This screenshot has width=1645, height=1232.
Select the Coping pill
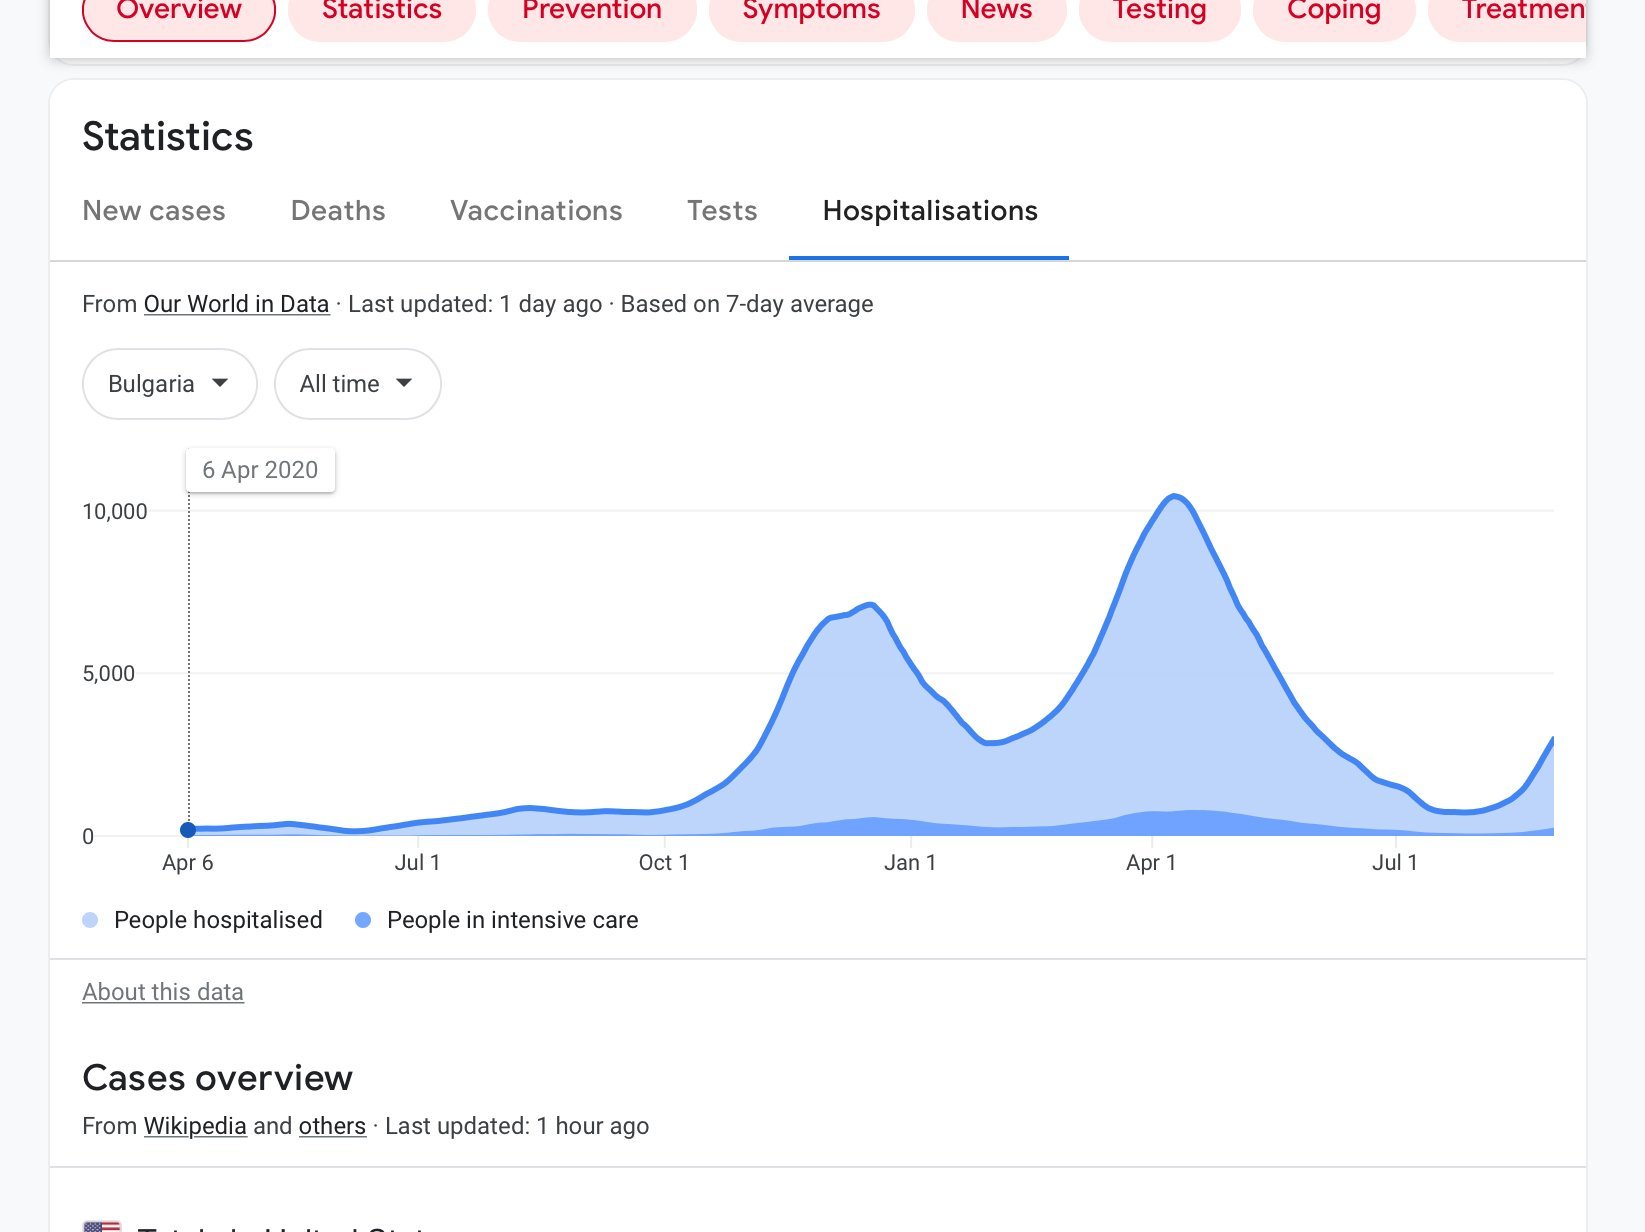(x=1333, y=14)
